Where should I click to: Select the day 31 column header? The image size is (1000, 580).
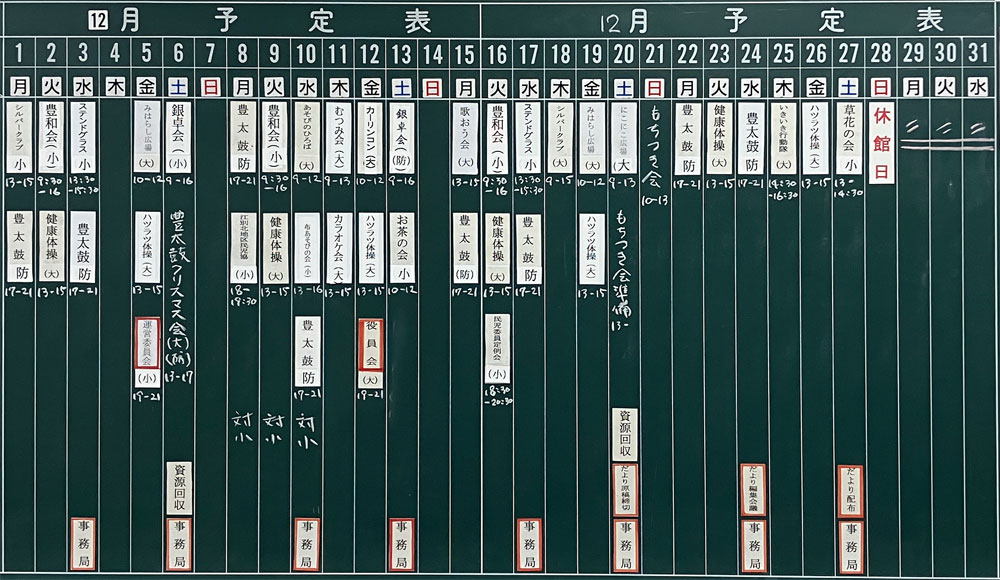click(x=978, y=52)
